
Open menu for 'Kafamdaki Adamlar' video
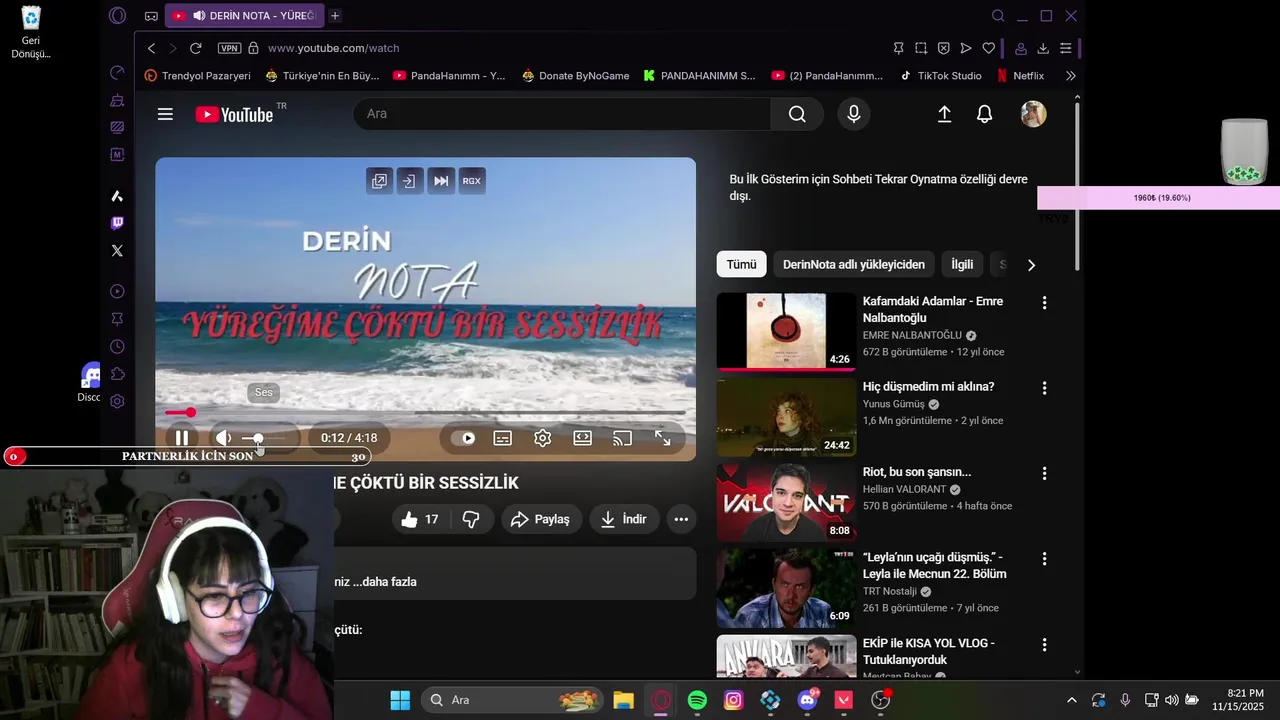tap(1044, 302)
